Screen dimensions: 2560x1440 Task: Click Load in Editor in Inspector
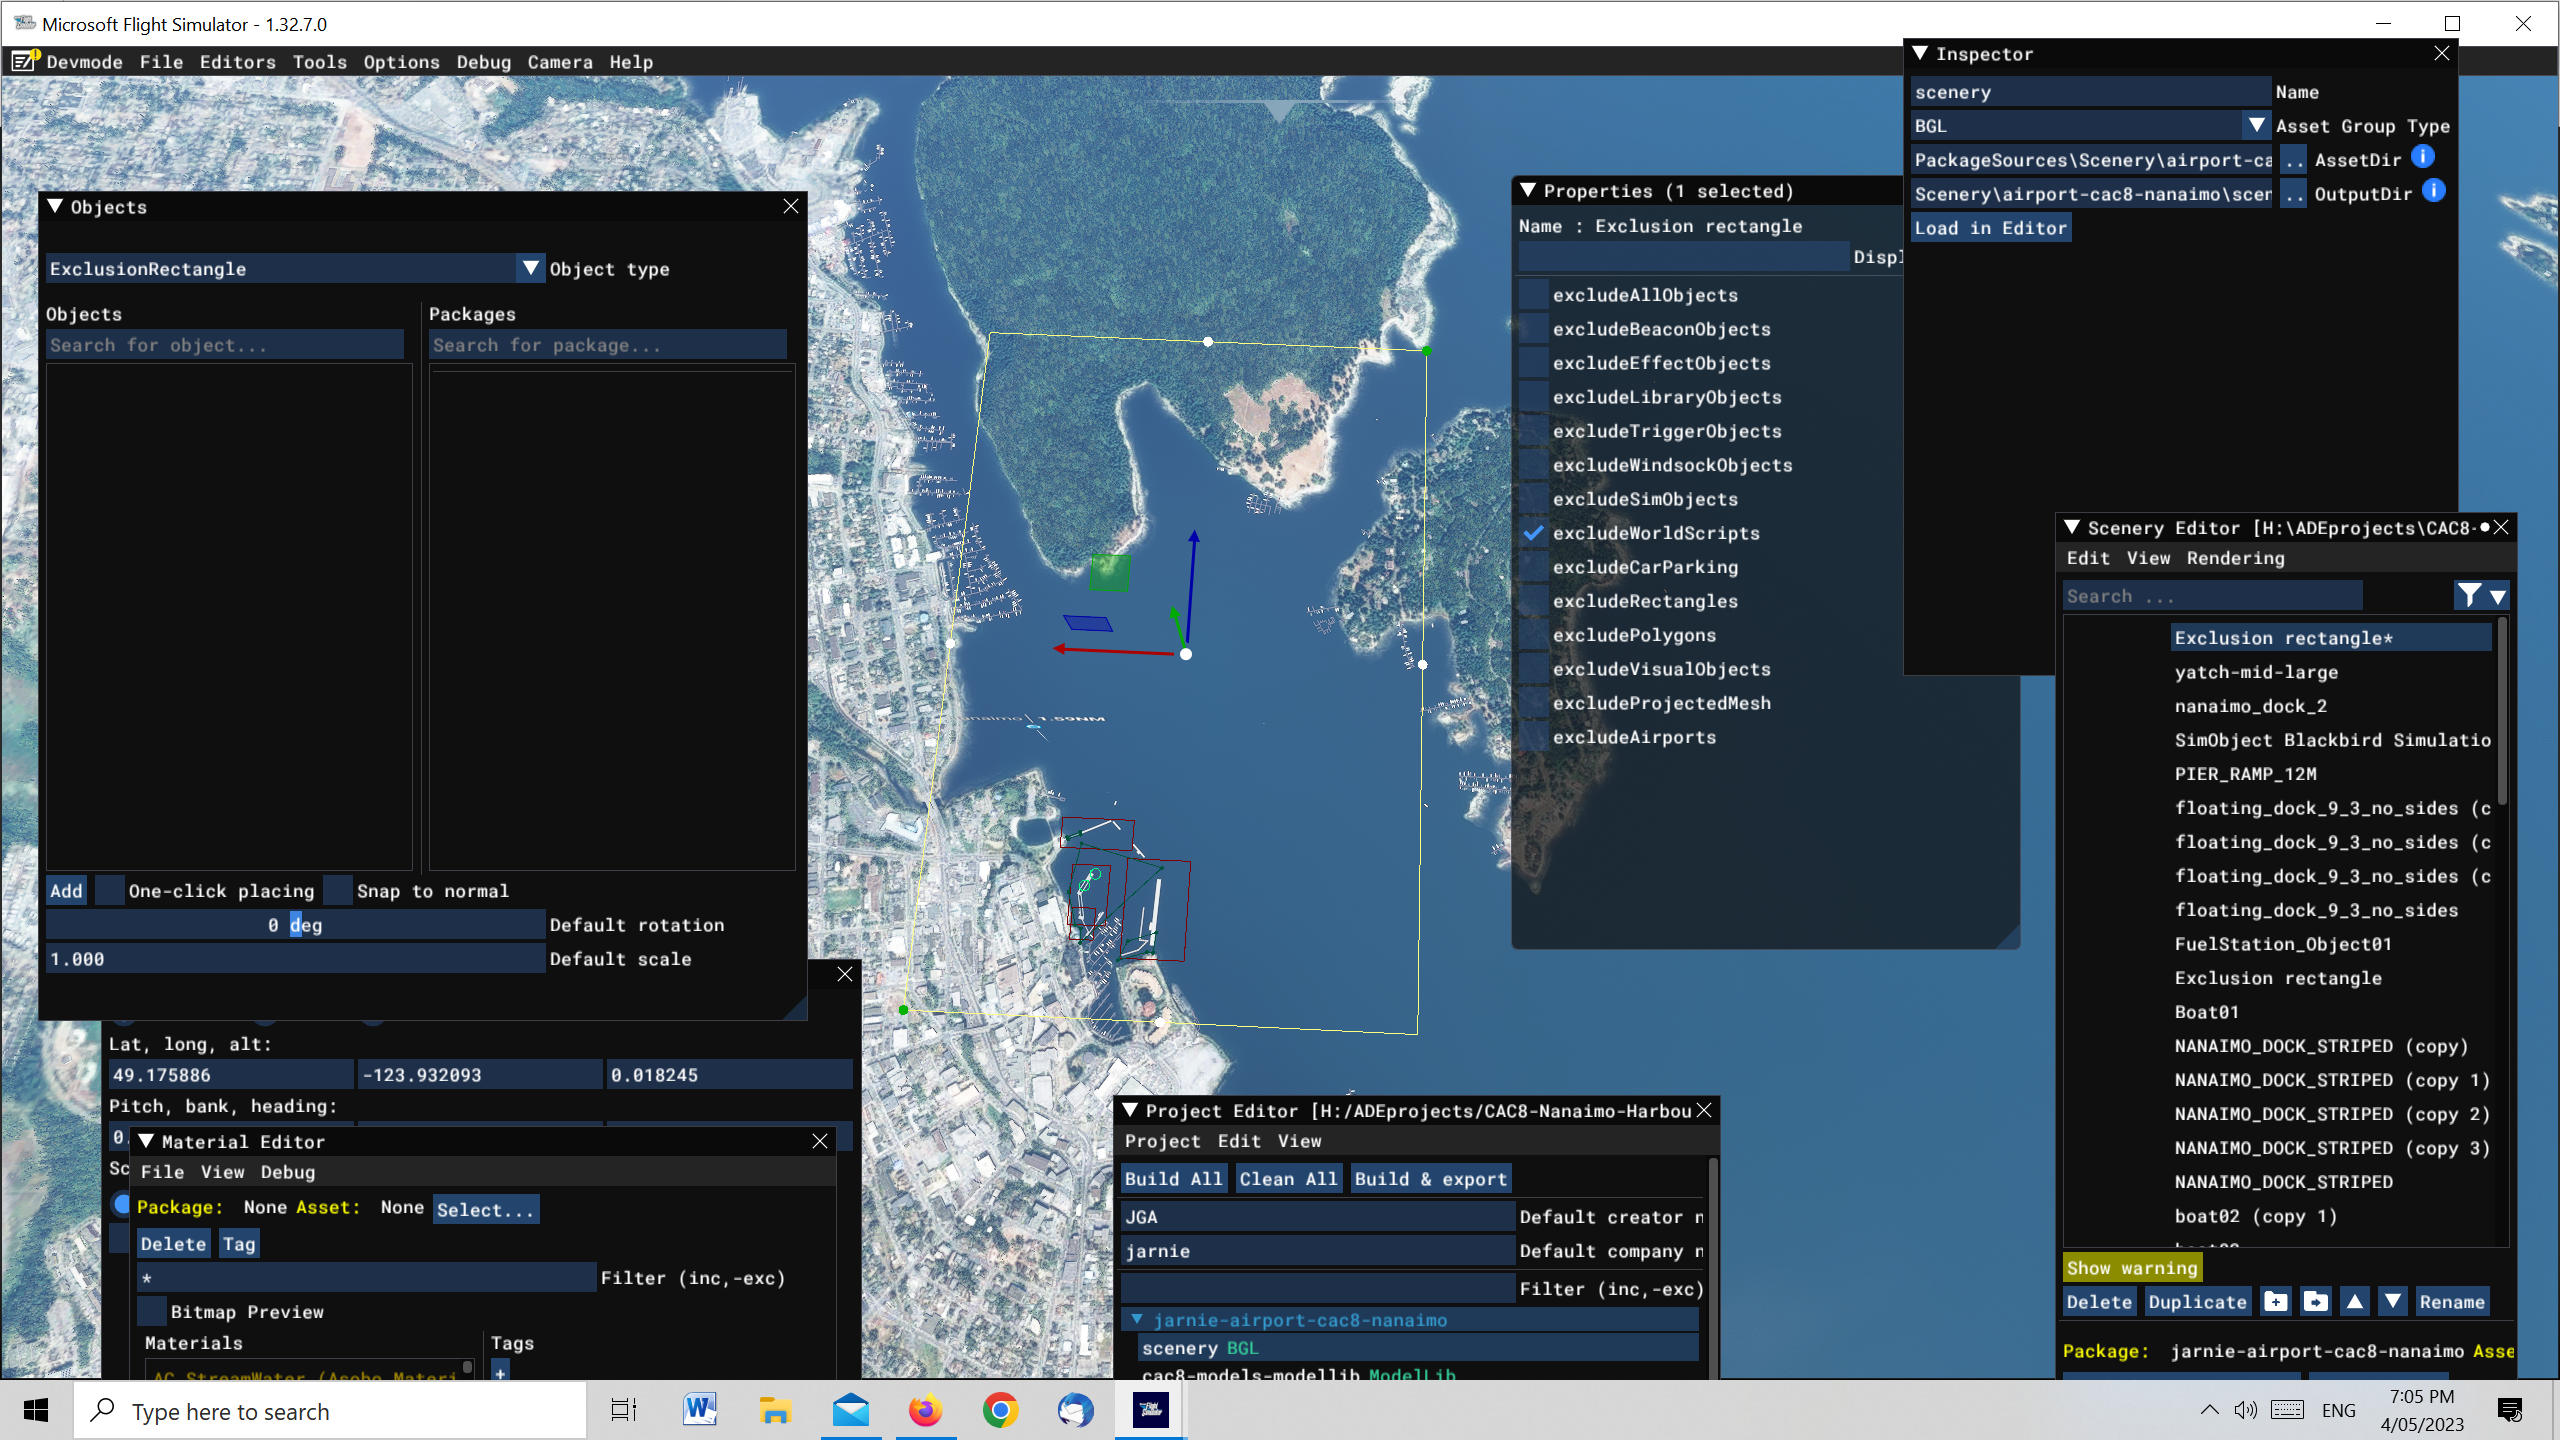click(x=1990, y=228)
